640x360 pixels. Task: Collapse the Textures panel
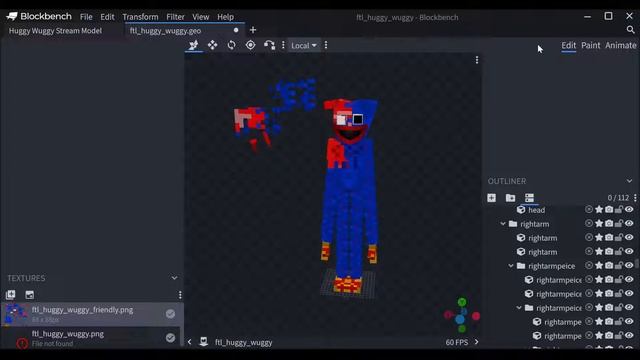[174, 278]
